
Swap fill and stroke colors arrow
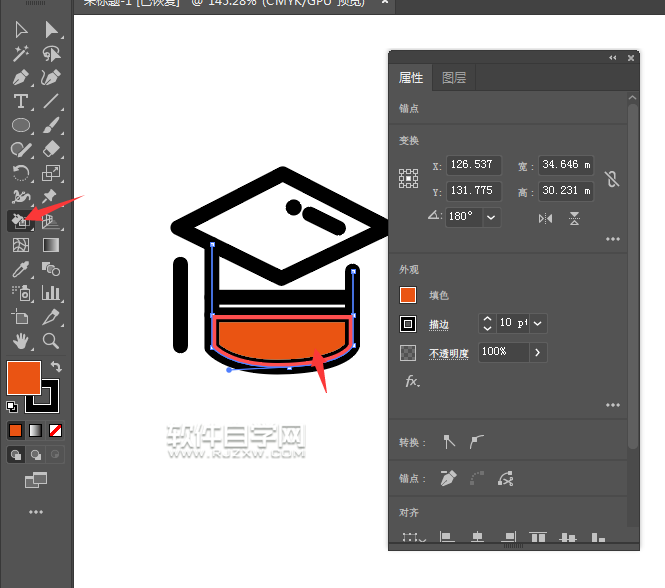point(56,367)
